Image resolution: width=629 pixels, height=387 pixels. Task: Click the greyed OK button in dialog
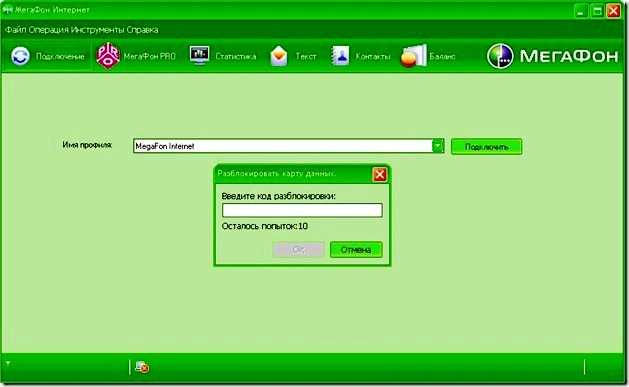coord(298,250)
